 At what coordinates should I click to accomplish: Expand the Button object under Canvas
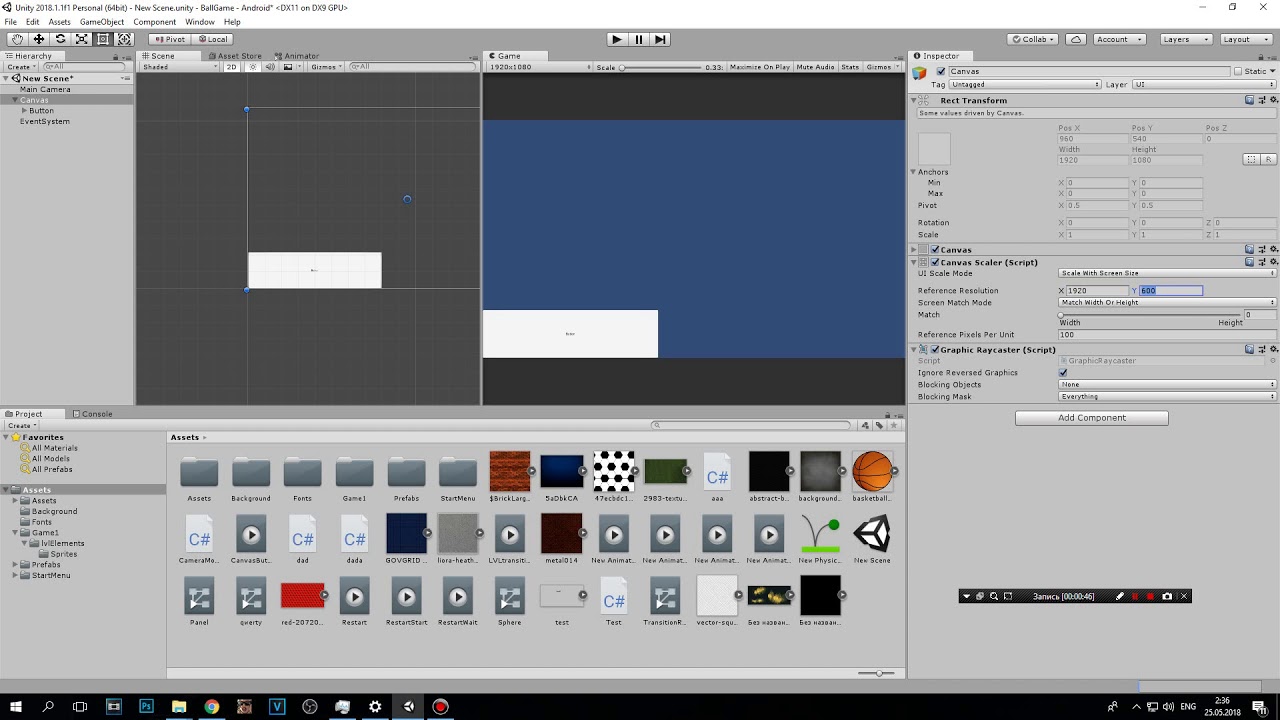coord(22,110)
